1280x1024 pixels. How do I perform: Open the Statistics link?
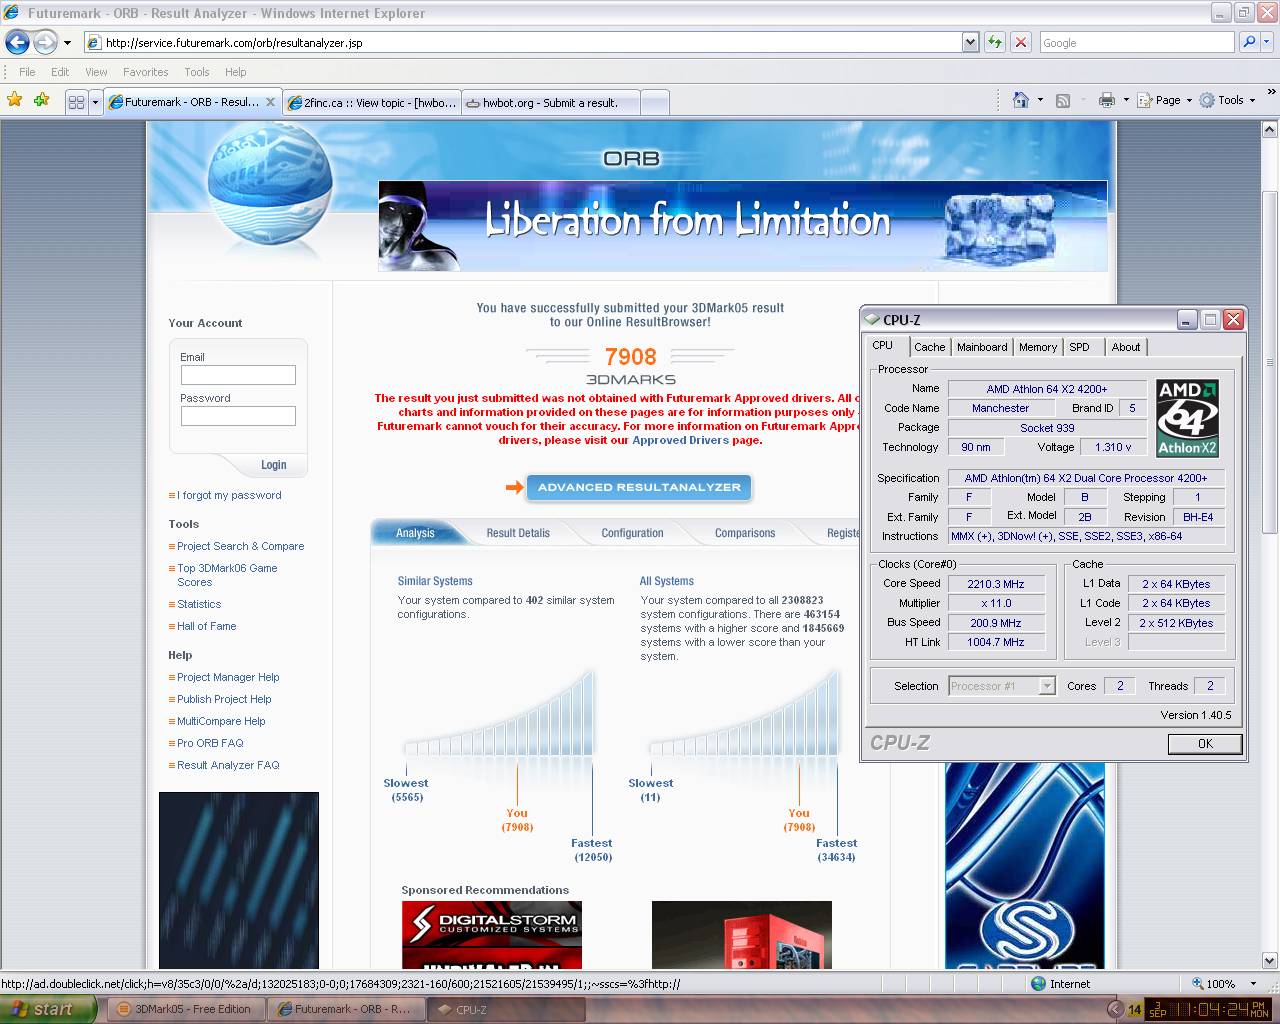pyautogui.click(x=199, y=604)
